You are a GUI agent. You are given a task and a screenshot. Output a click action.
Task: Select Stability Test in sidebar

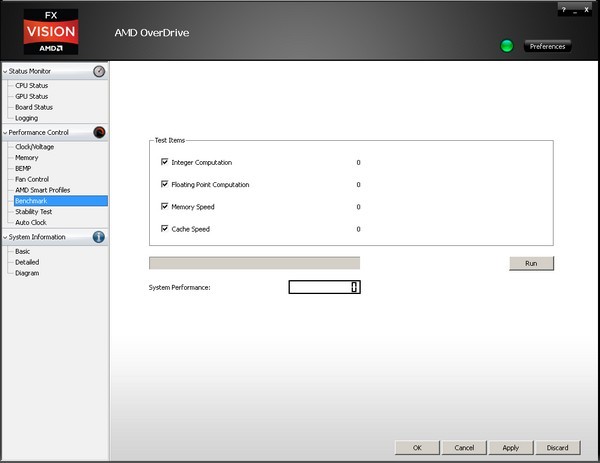tap(33, 212)
